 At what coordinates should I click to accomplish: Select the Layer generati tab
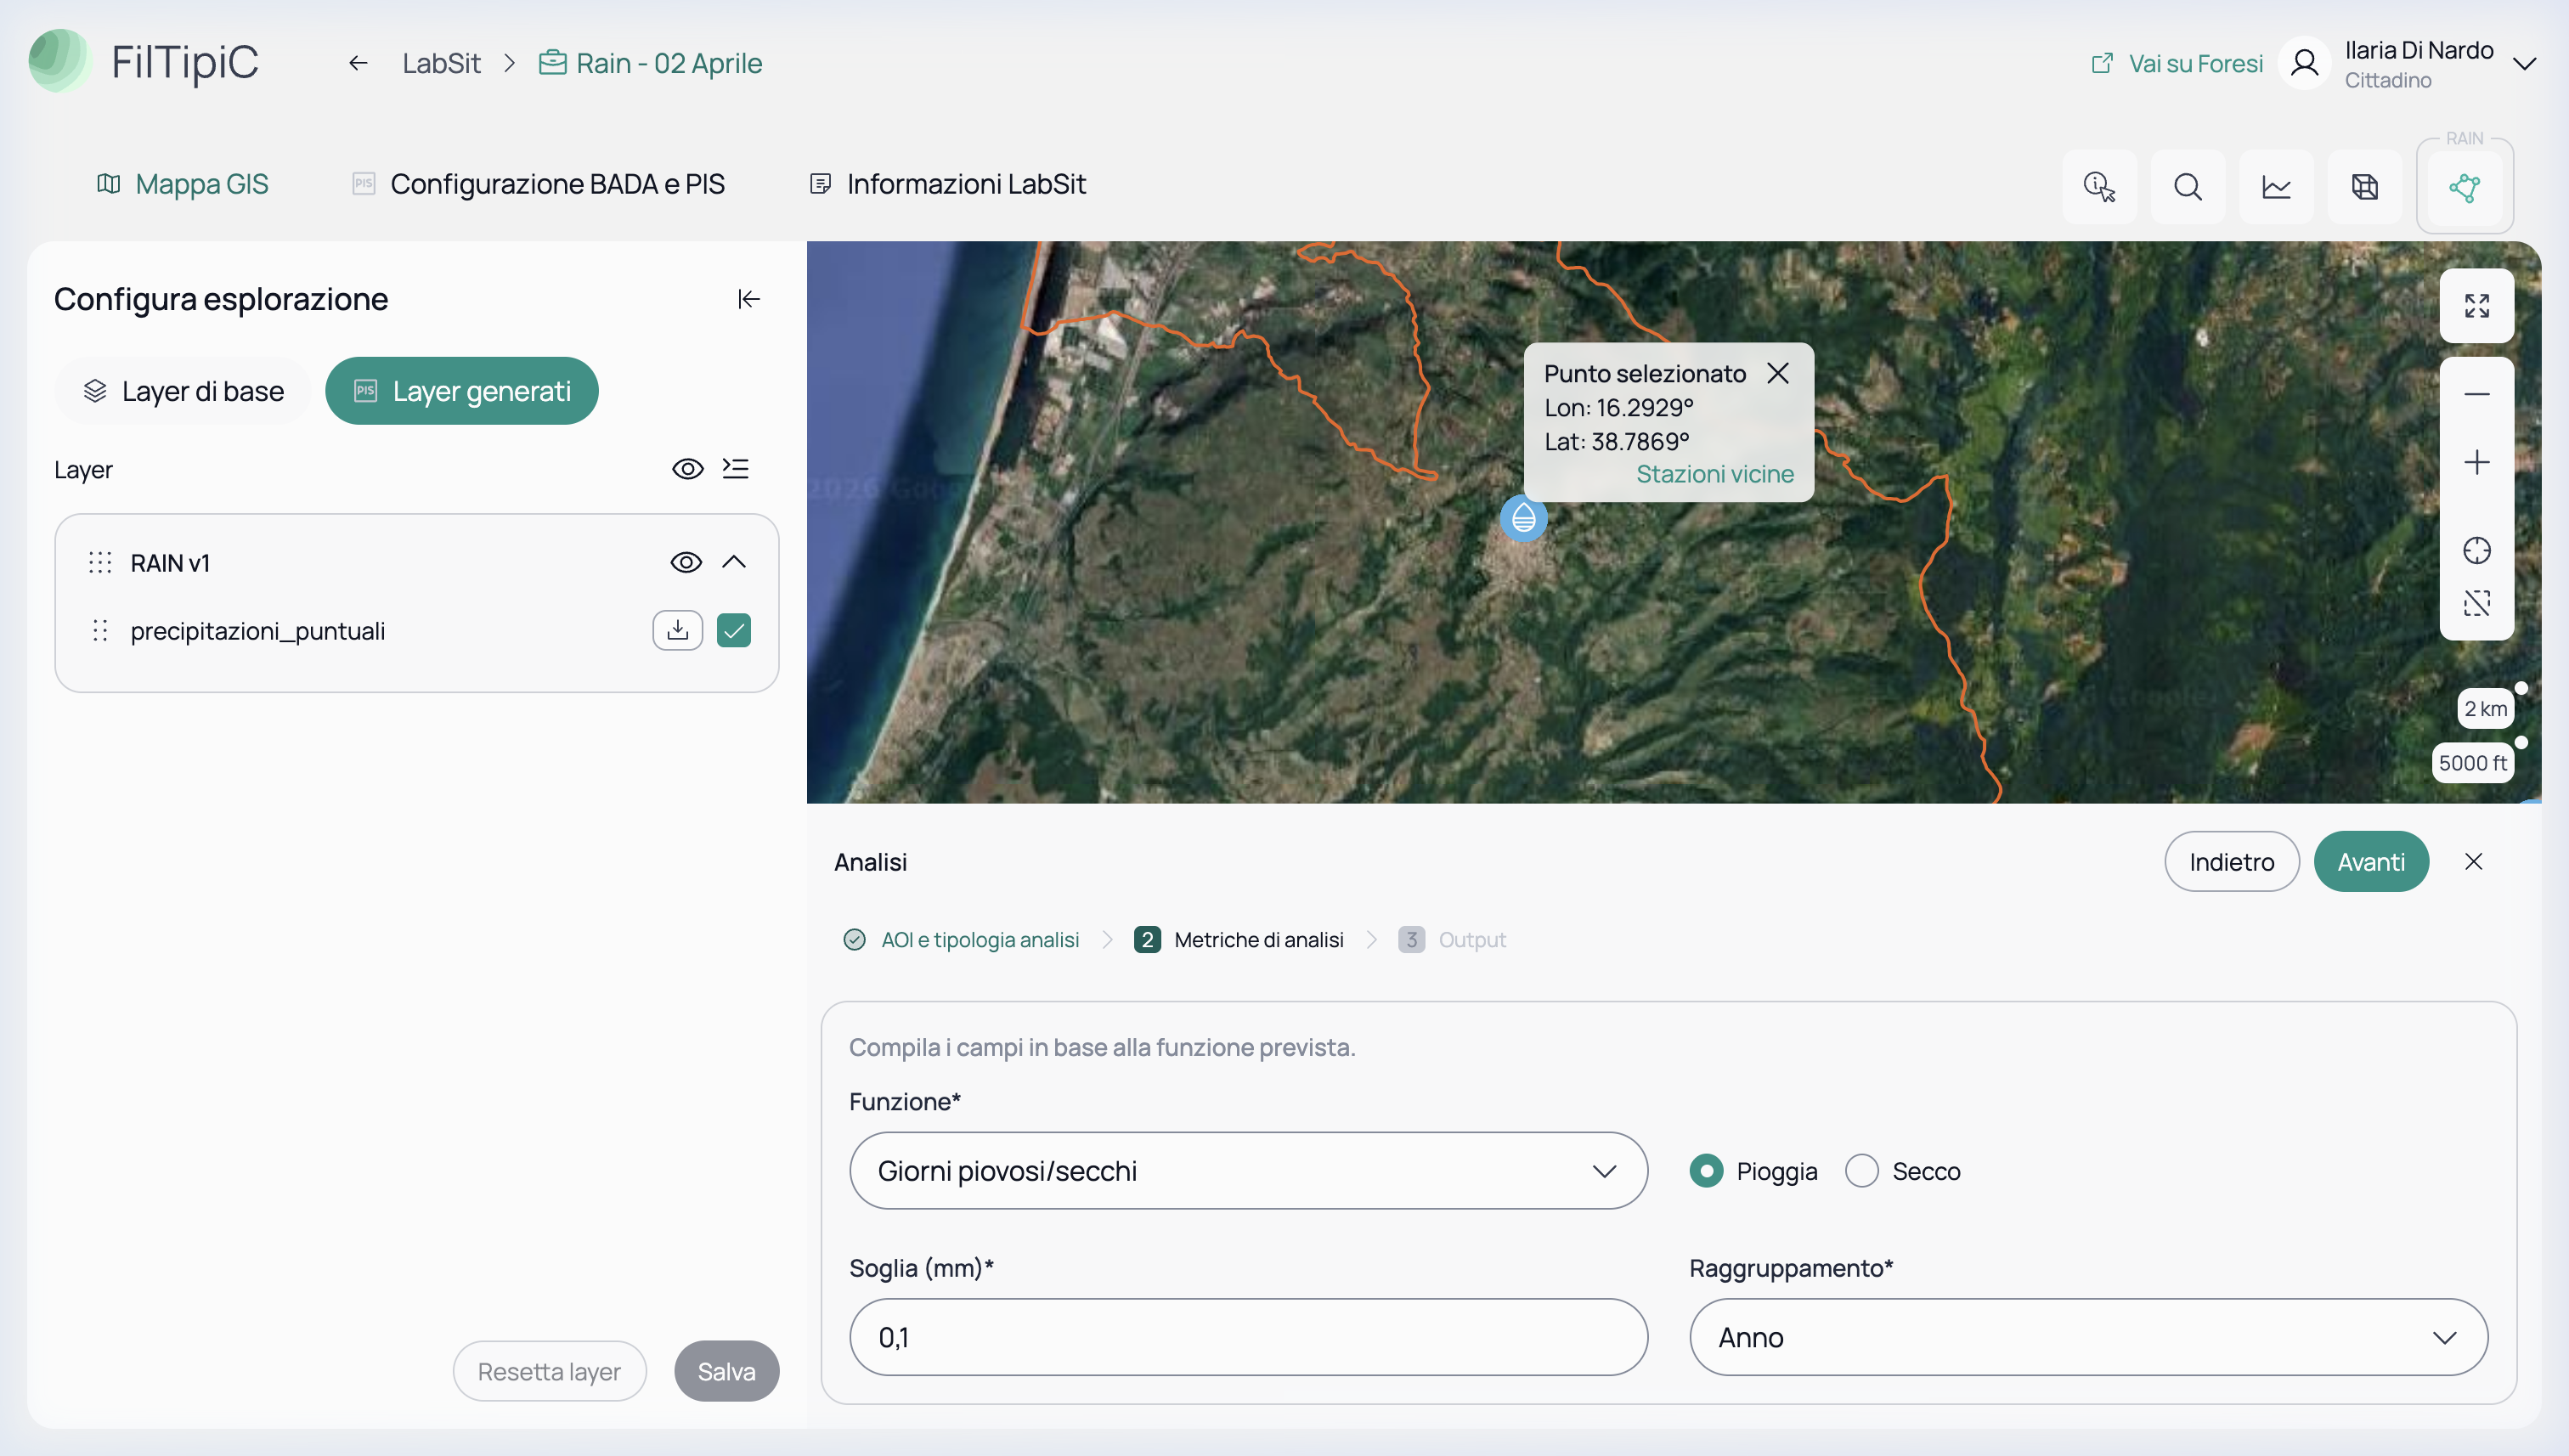pyautogui.click(x=462, y=391)
